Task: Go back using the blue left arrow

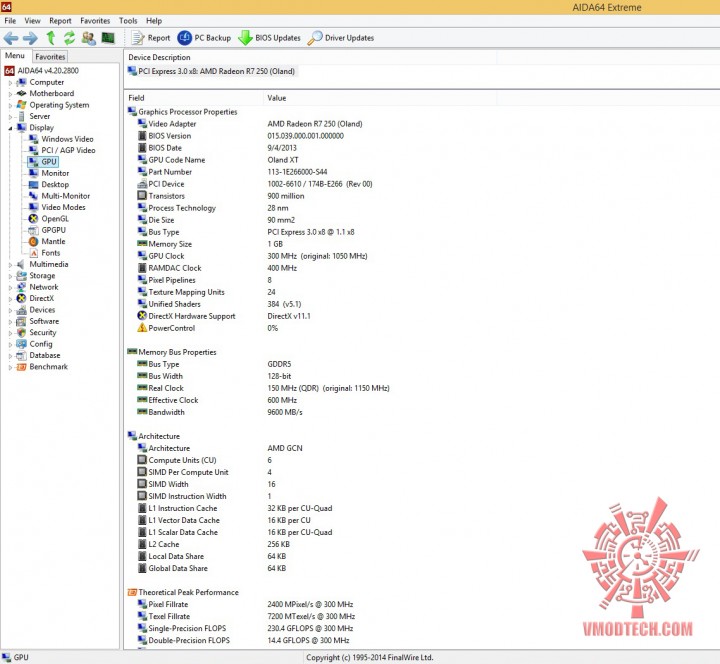Action: pos(11,38)
